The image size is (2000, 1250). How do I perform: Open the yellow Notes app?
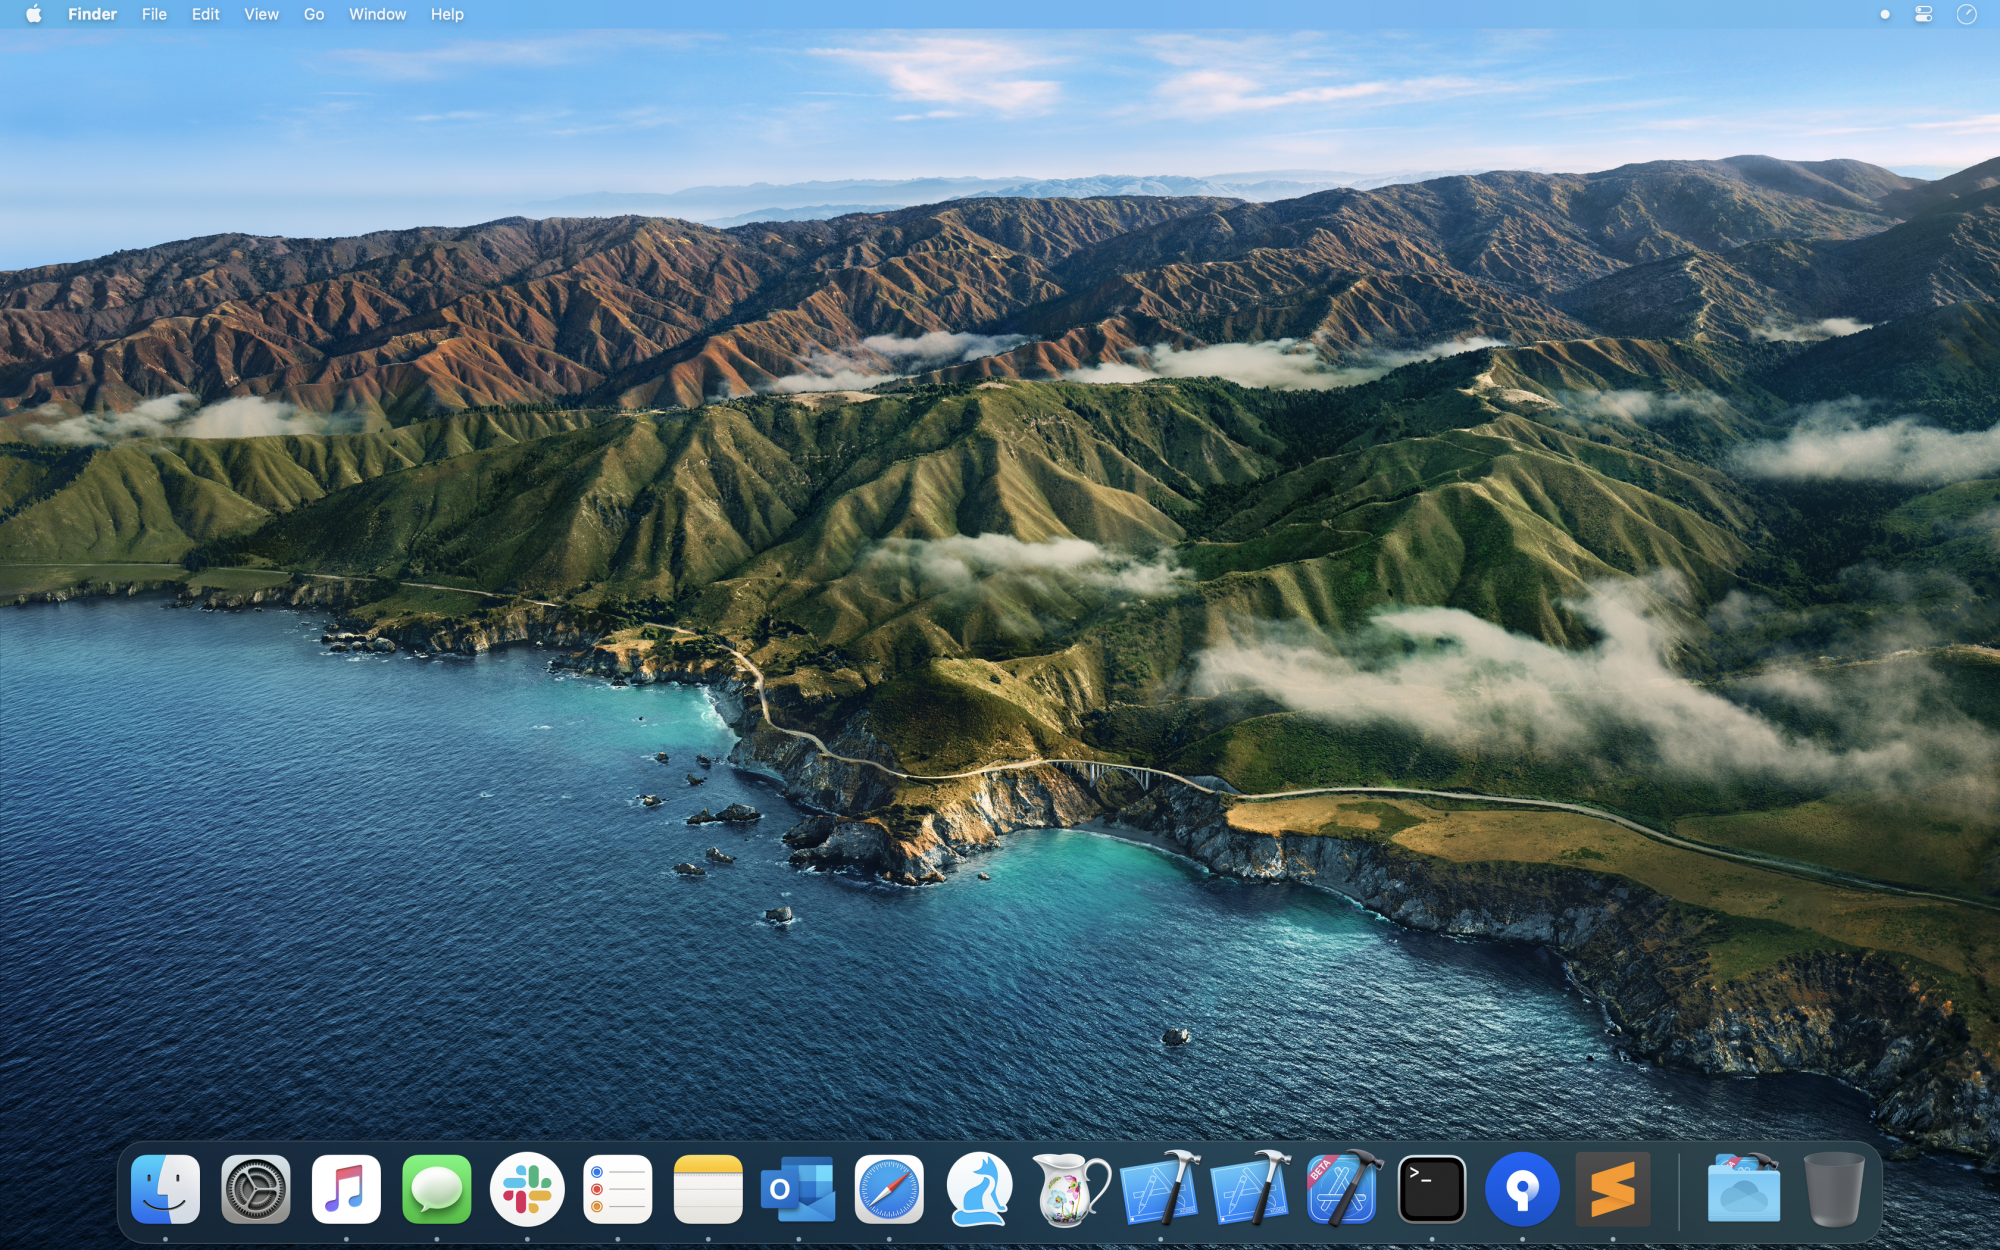pos(708,1190)
